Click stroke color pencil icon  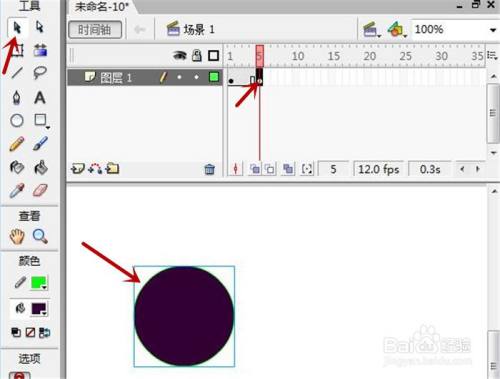[x=20, y=282]
